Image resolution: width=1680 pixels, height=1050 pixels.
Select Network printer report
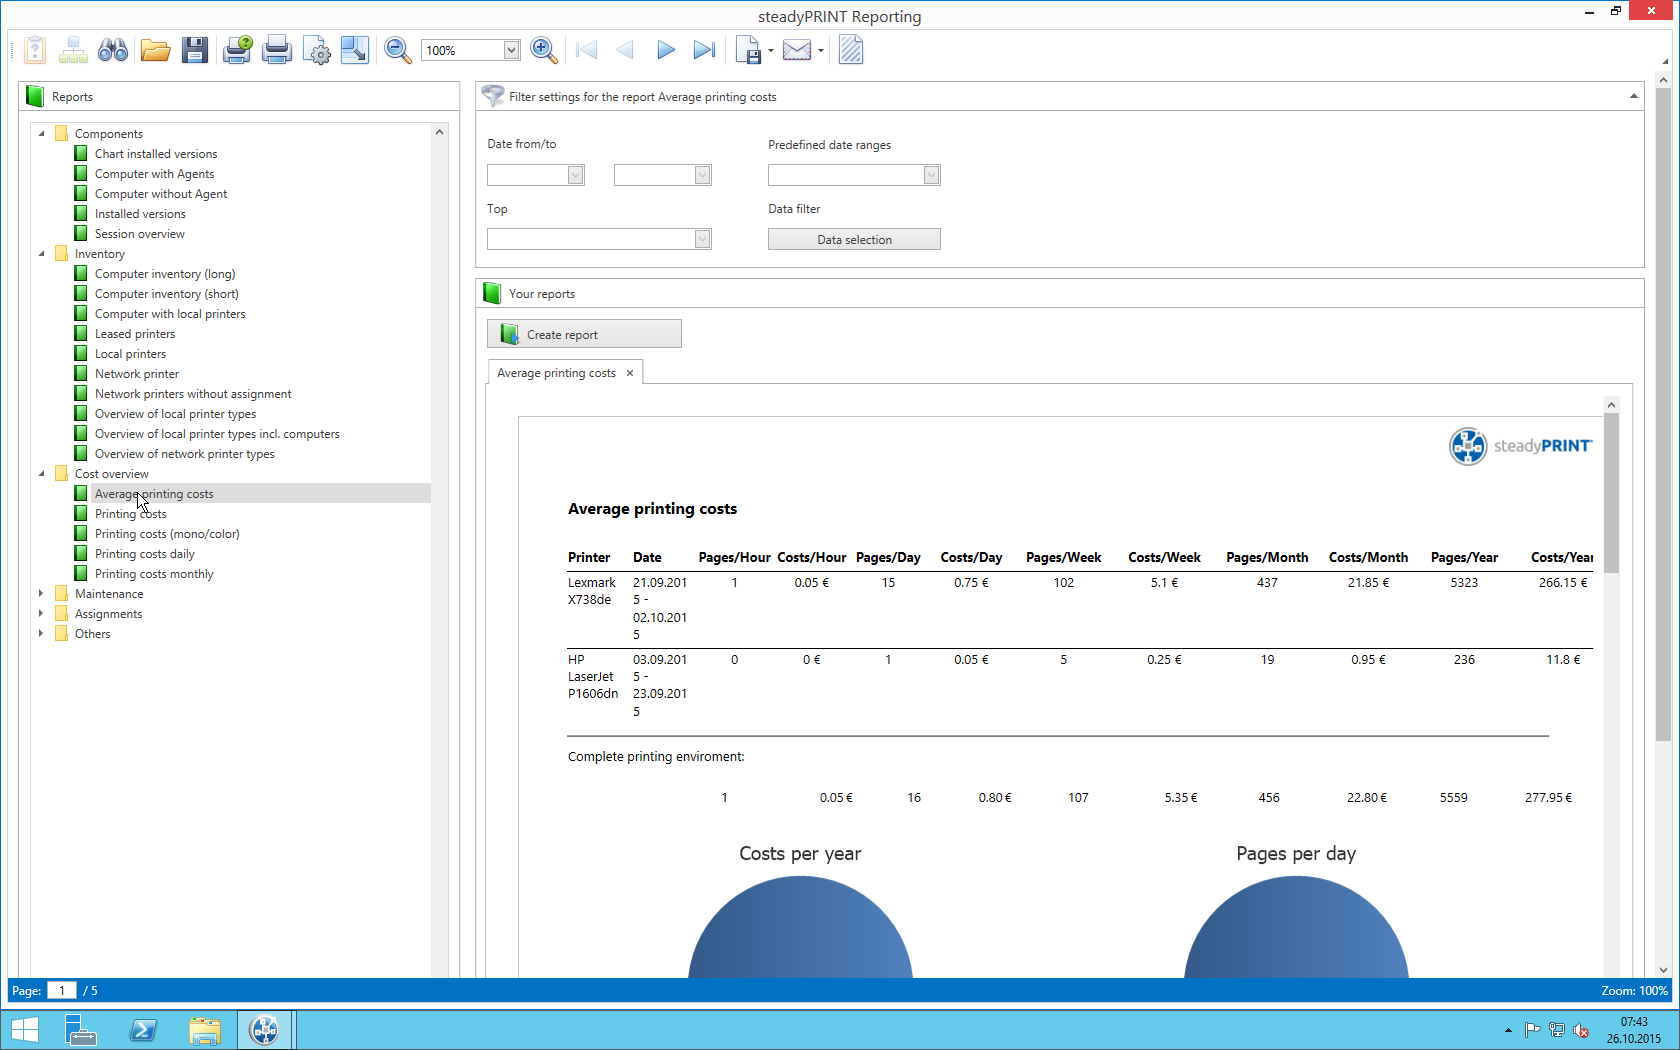tap(137, 374)
